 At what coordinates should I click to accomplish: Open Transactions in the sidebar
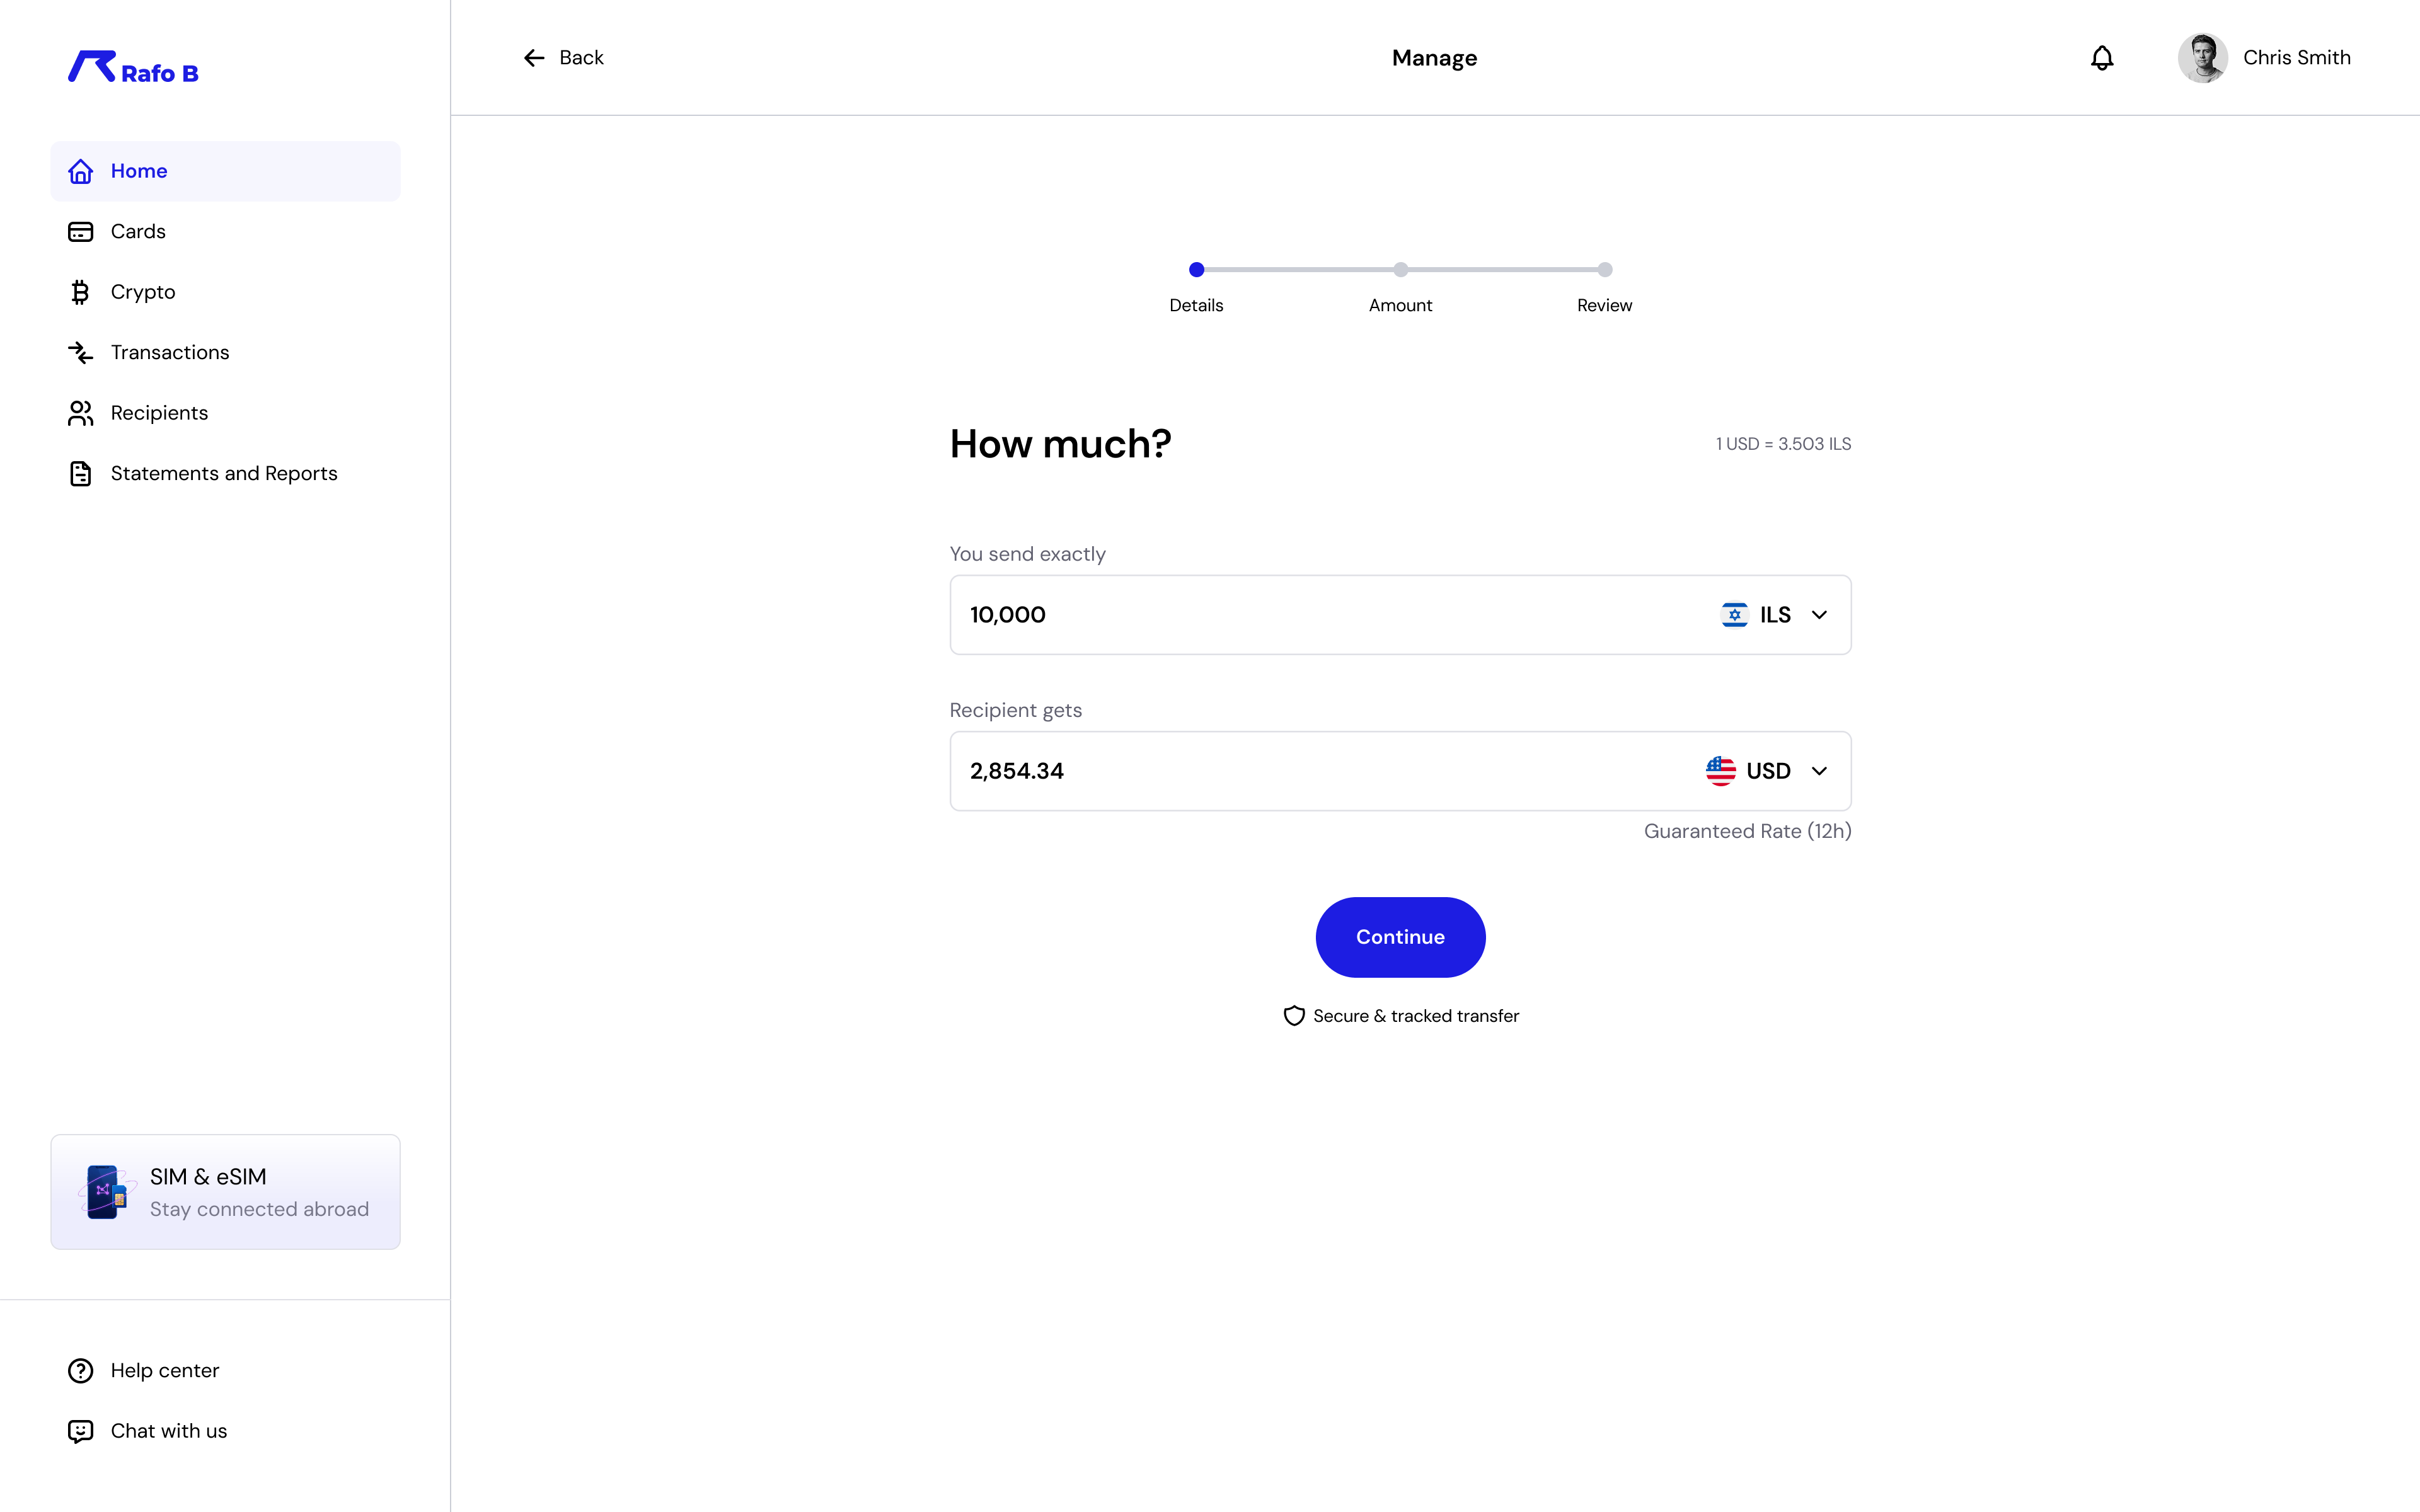point(170,353)
